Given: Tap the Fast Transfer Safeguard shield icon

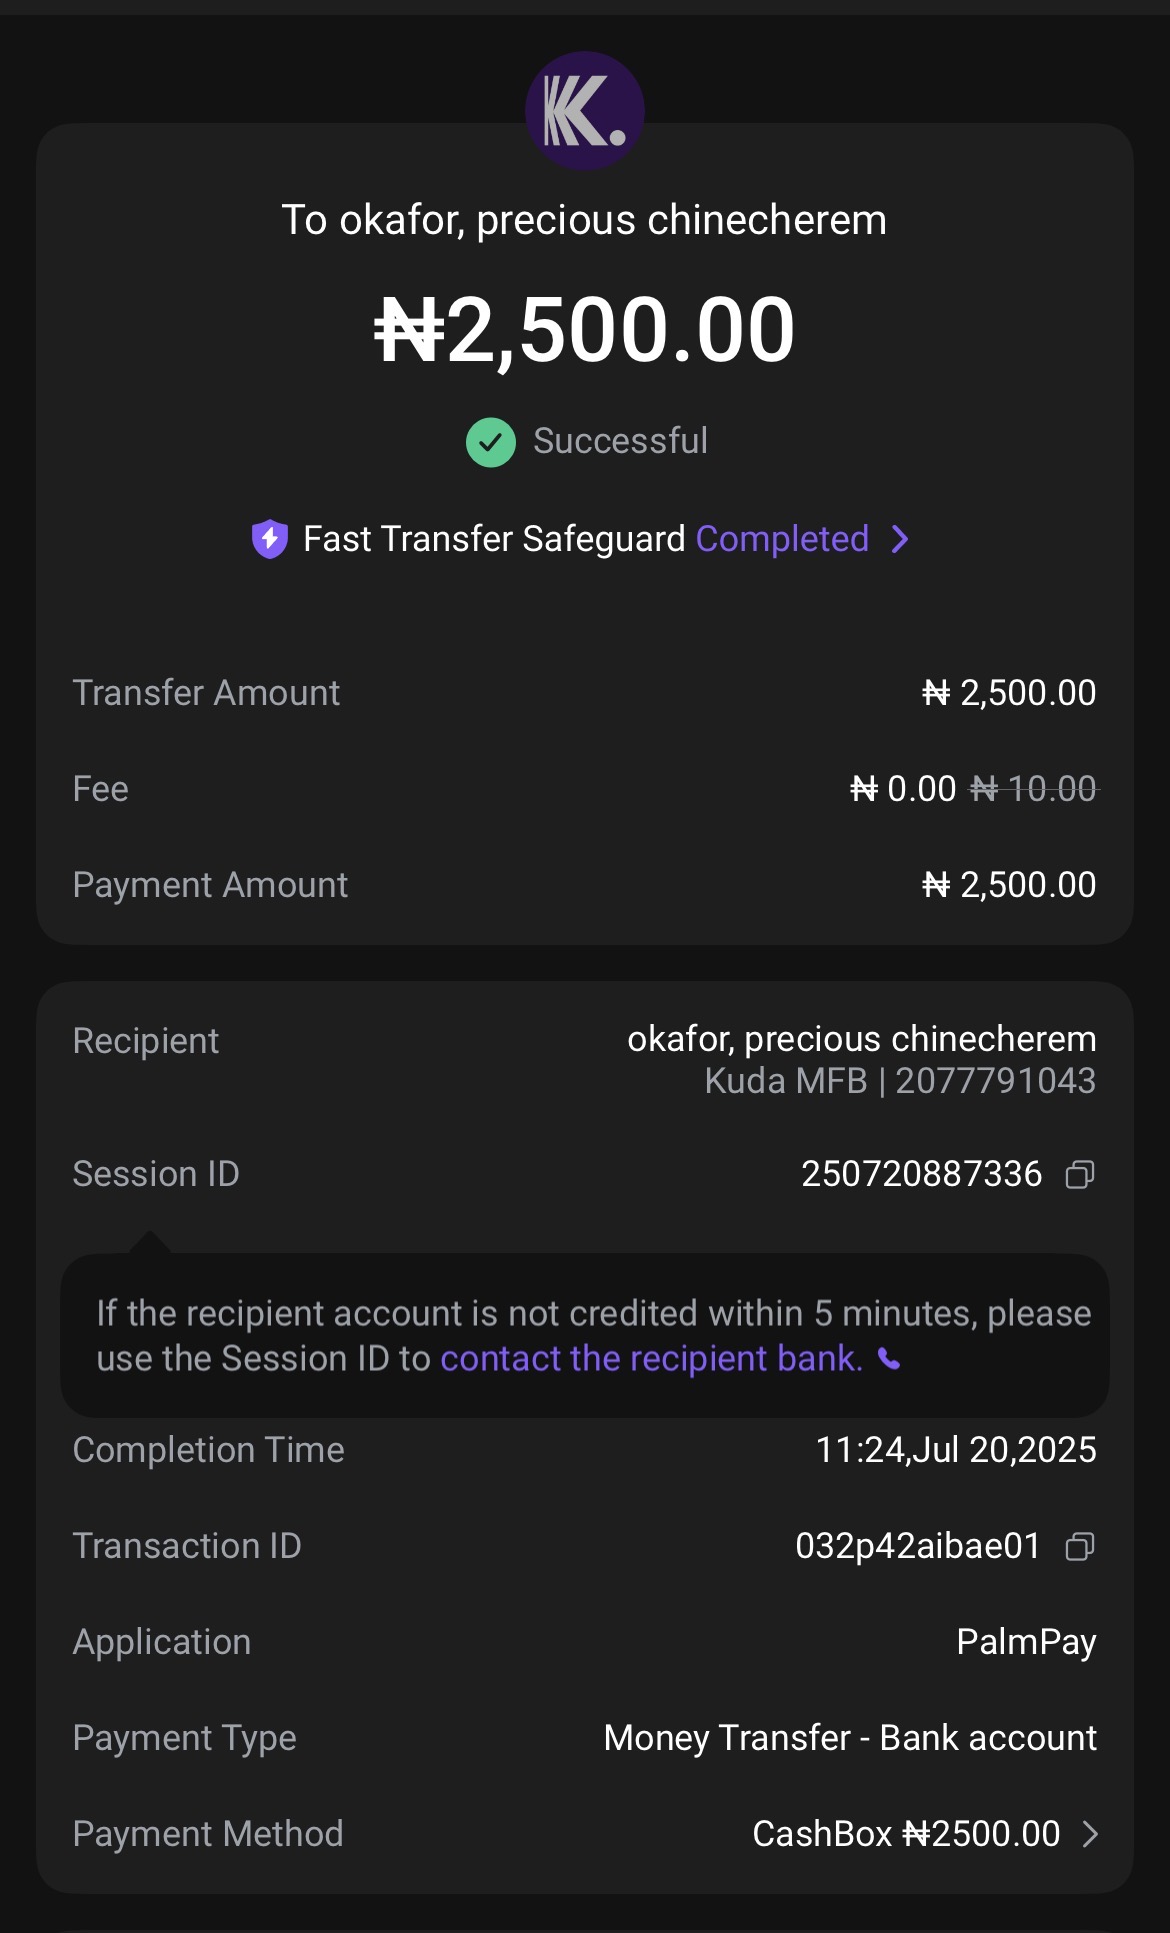Looking at the screenshot, I should [x=269, y=539].
